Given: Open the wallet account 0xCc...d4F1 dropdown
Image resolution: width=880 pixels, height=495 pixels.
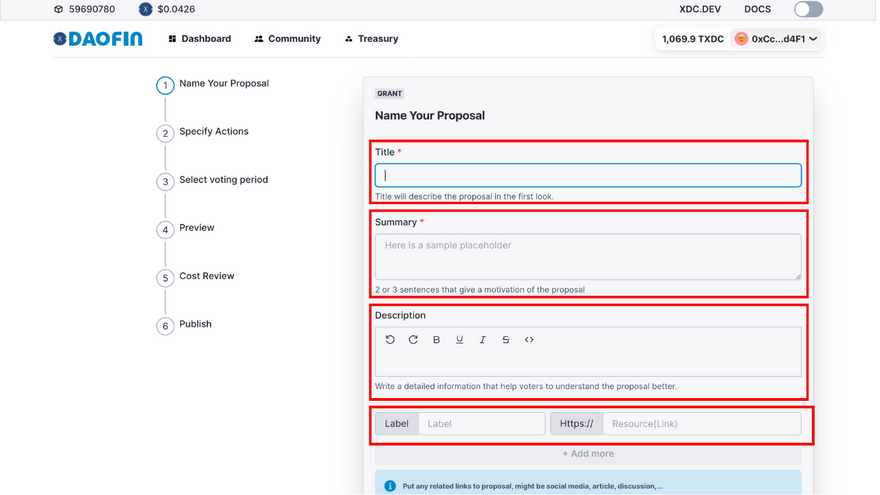Looking at the screenshot, I should [776, 39].
